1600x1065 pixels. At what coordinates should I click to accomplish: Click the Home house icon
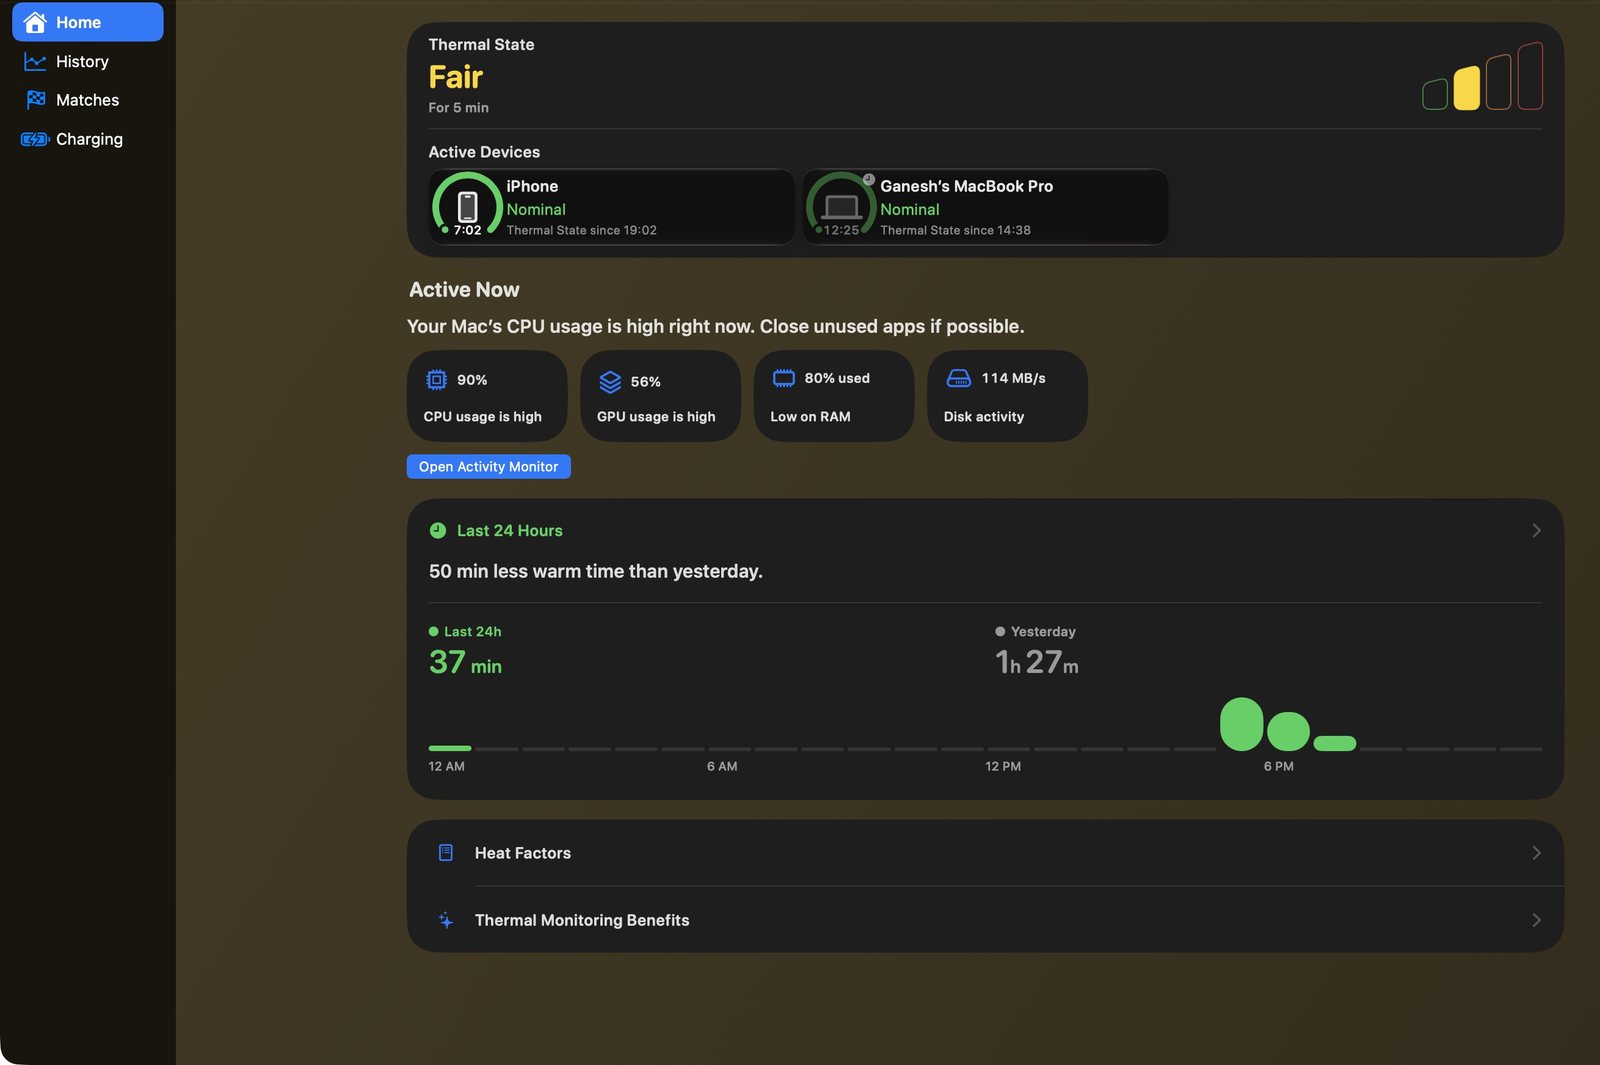pos(35,22)
